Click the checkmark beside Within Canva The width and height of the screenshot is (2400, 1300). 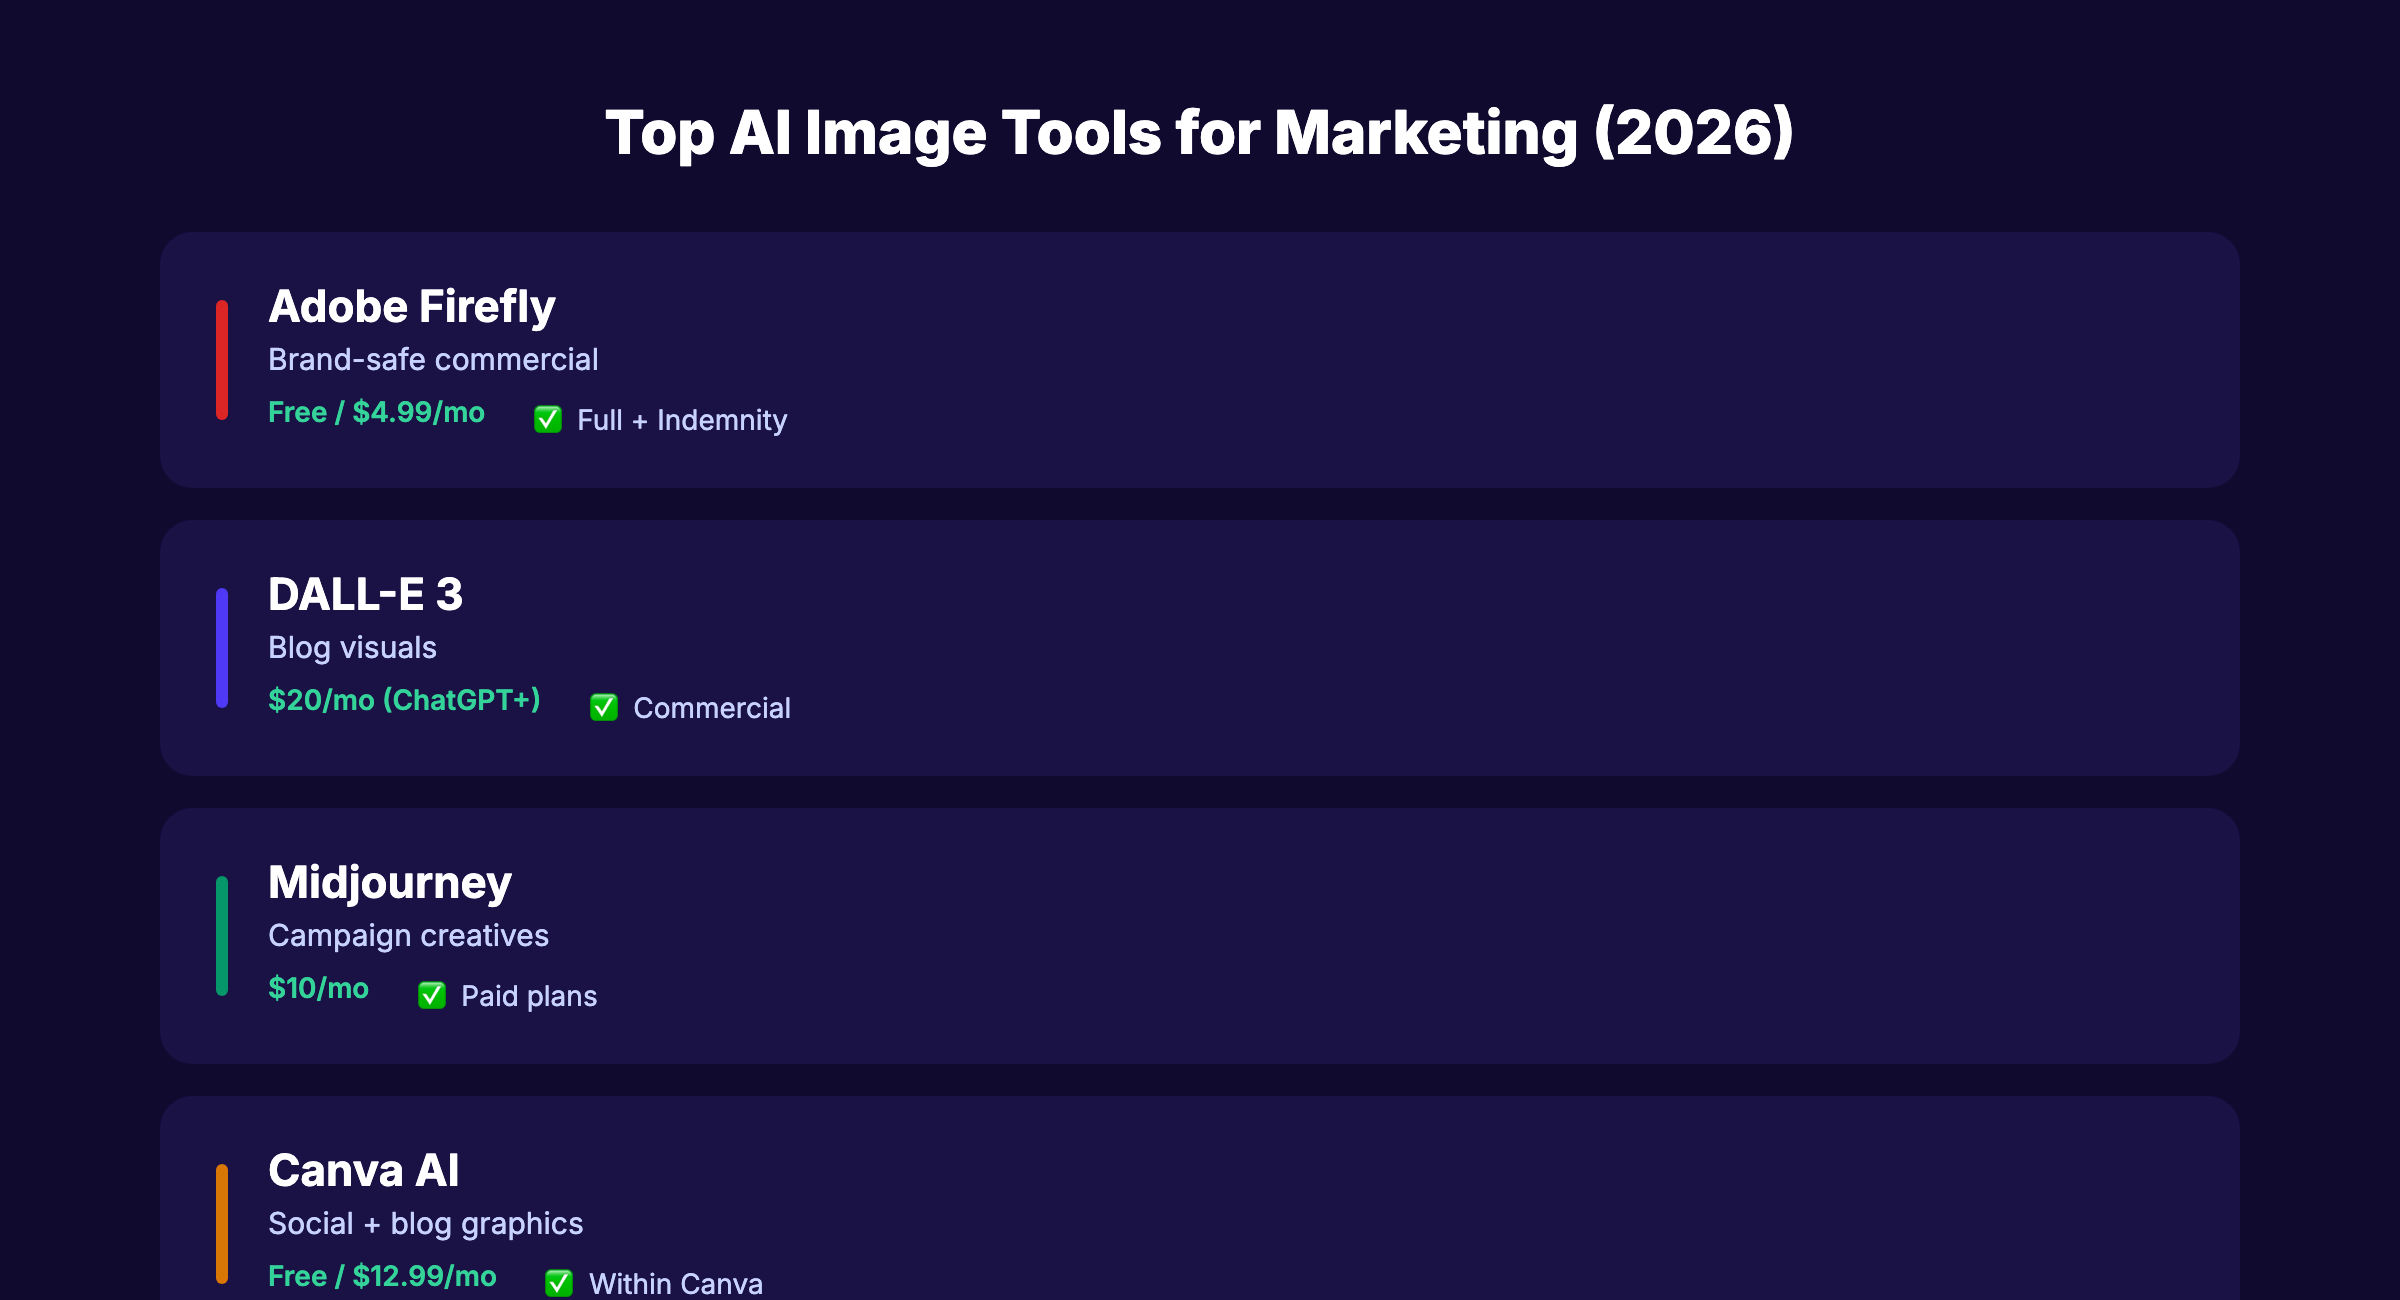click(560, 1284)
